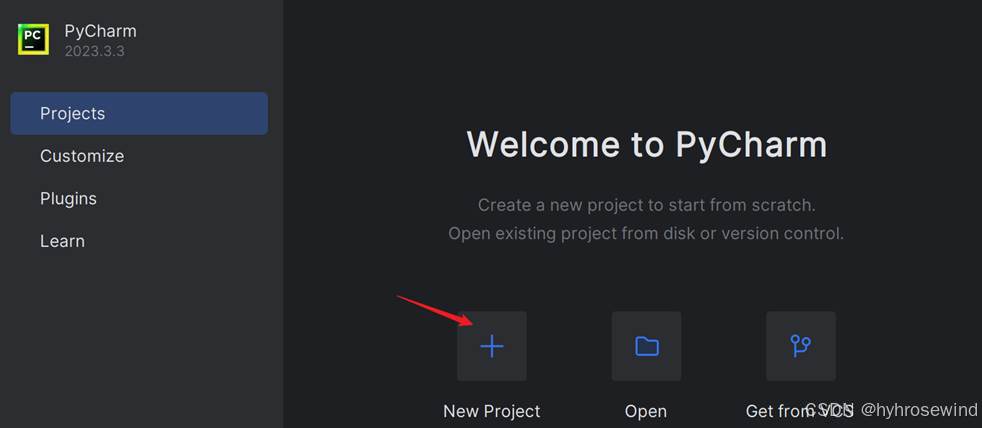Viewport: 982px width, 428px height.
Task: Click the PyCharm logo icon
Action: tap(33, 39)
